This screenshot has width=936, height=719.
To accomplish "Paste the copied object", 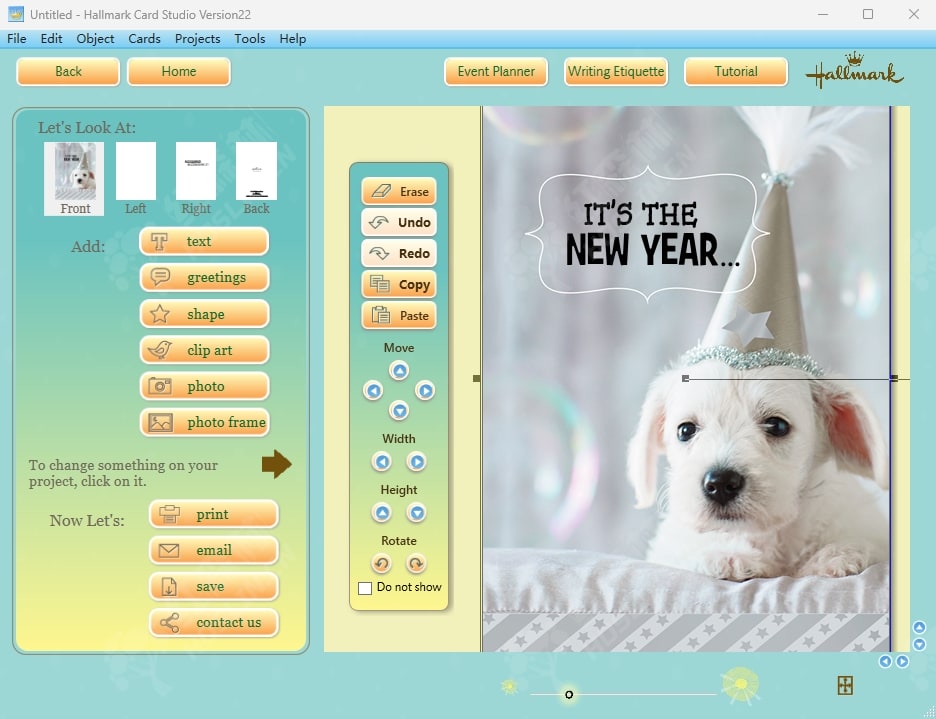I will pyautogui.click(x=399, y=315).
